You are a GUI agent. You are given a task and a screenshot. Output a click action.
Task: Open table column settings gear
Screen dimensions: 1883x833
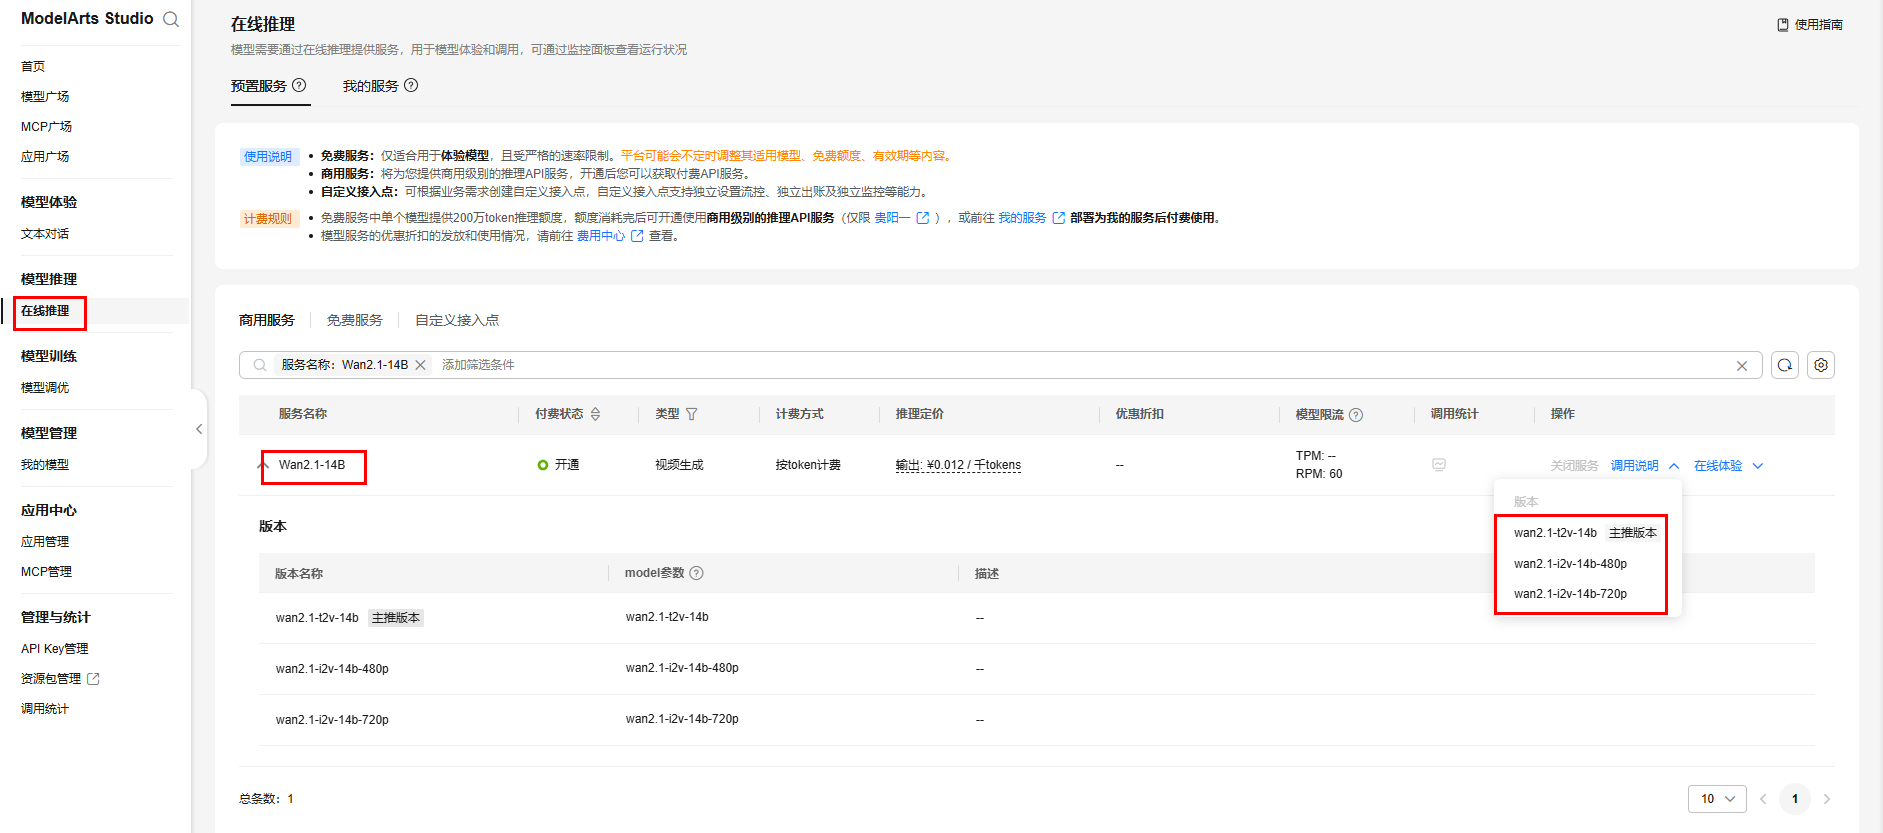pyautogui.click(x=1821, y=365)
